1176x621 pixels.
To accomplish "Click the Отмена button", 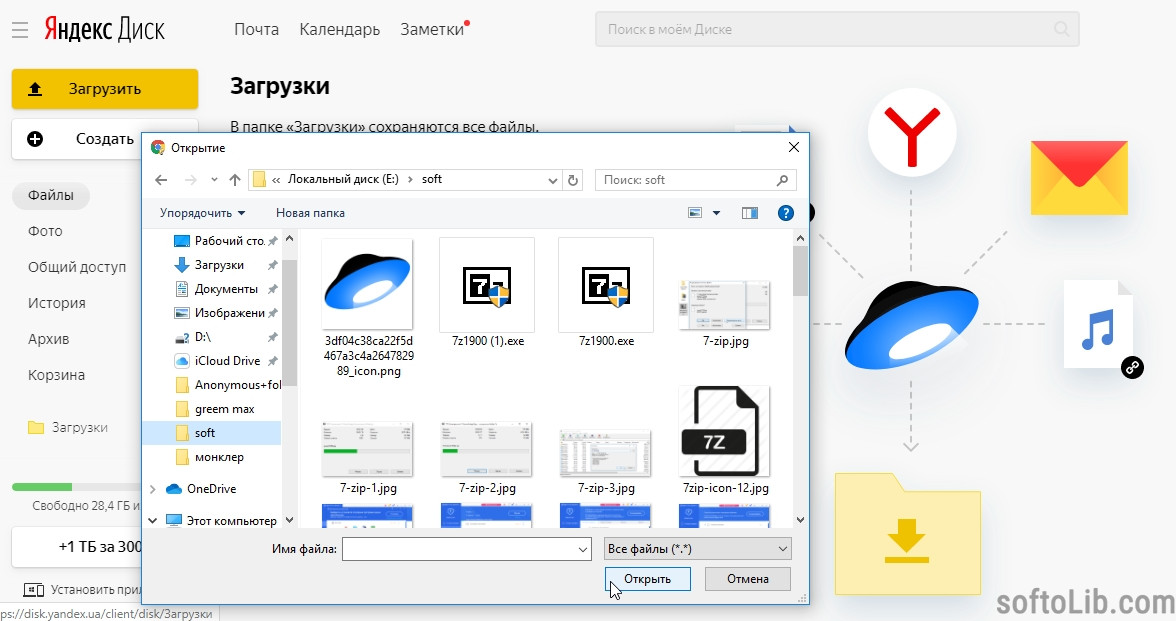I will coord(748,579).
